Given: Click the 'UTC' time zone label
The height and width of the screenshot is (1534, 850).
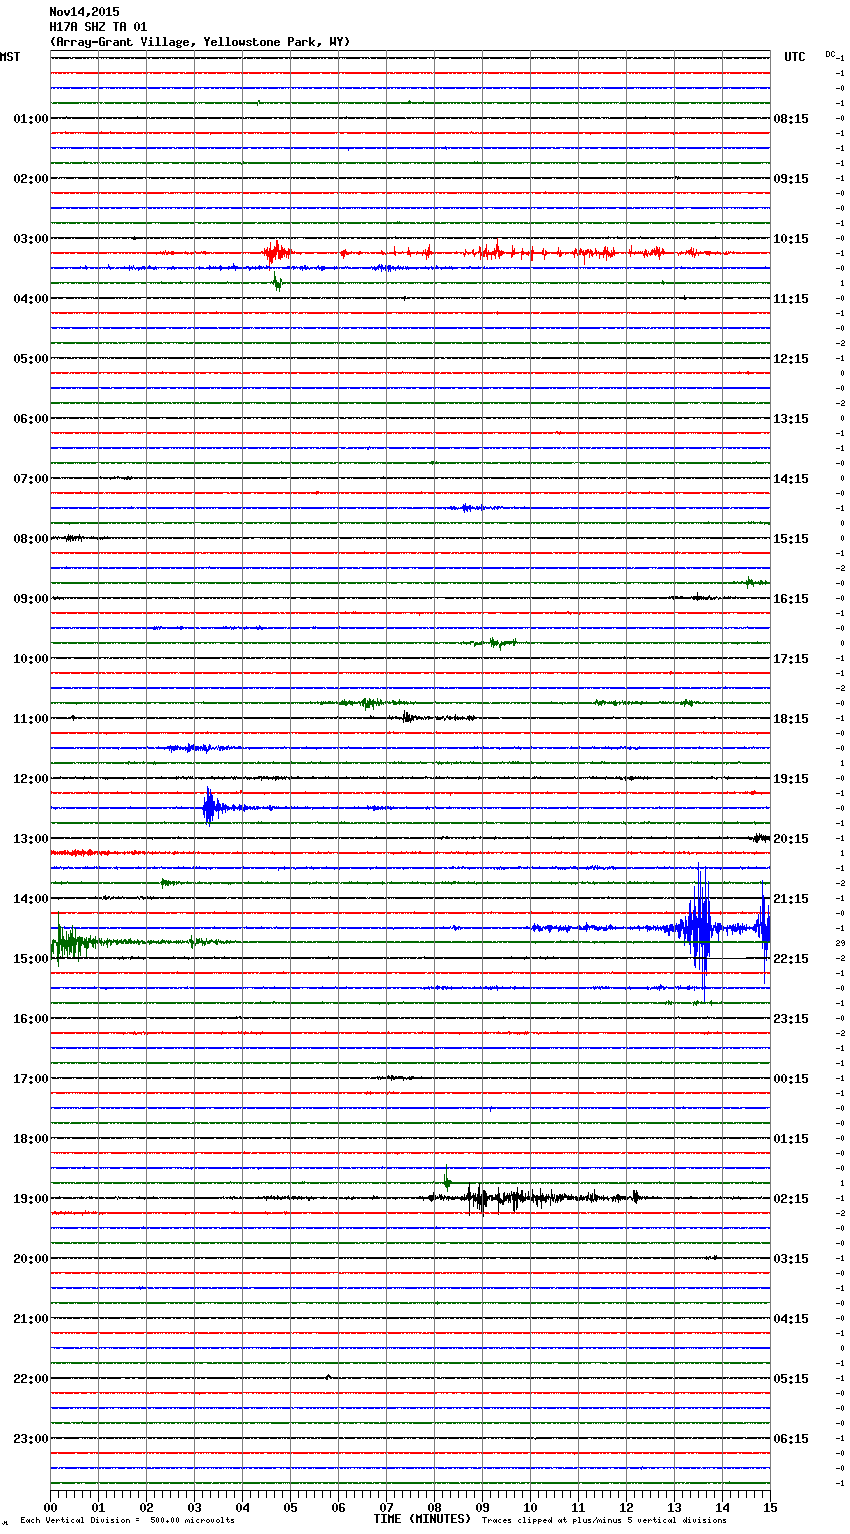Looking at the screenshot, I should pyautogui.click(x=795, y=57).
